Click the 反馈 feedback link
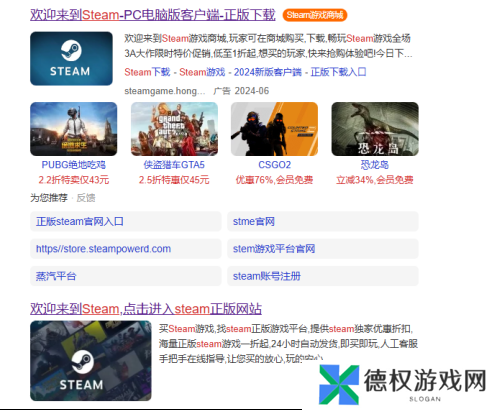 (x=86, y=198)
